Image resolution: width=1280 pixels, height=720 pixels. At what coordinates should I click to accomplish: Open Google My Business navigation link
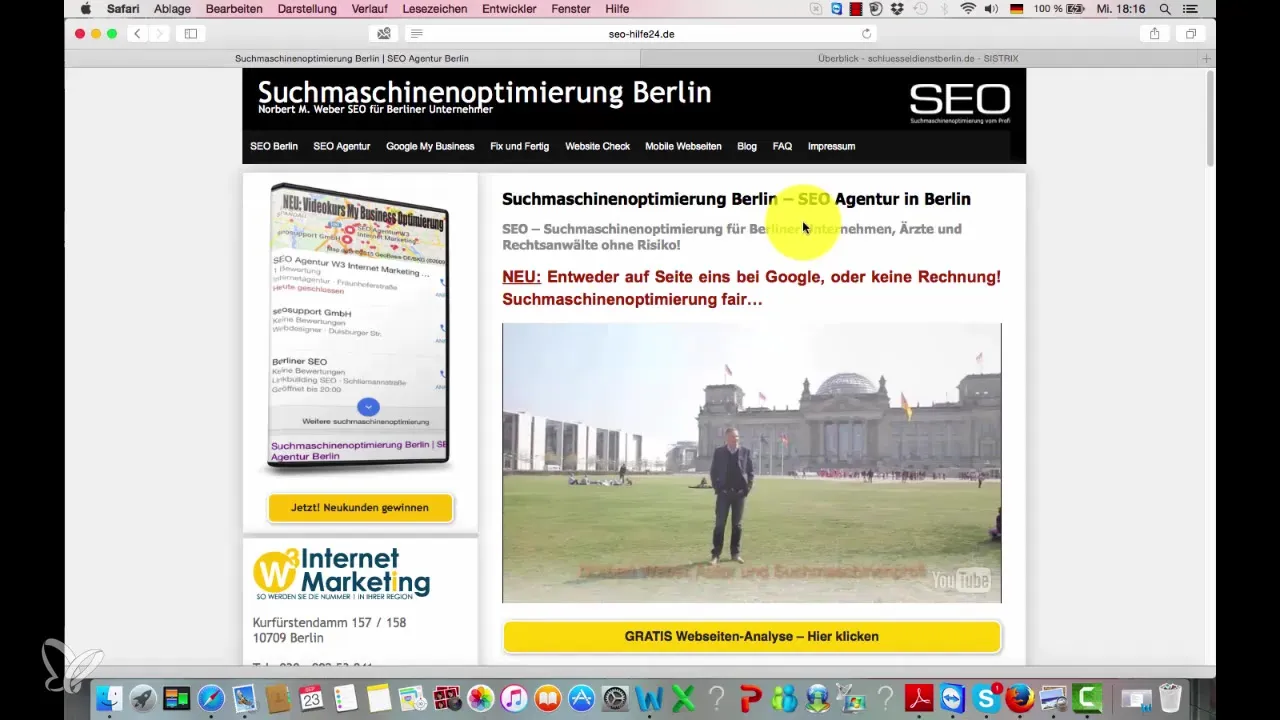pos(430,146)
